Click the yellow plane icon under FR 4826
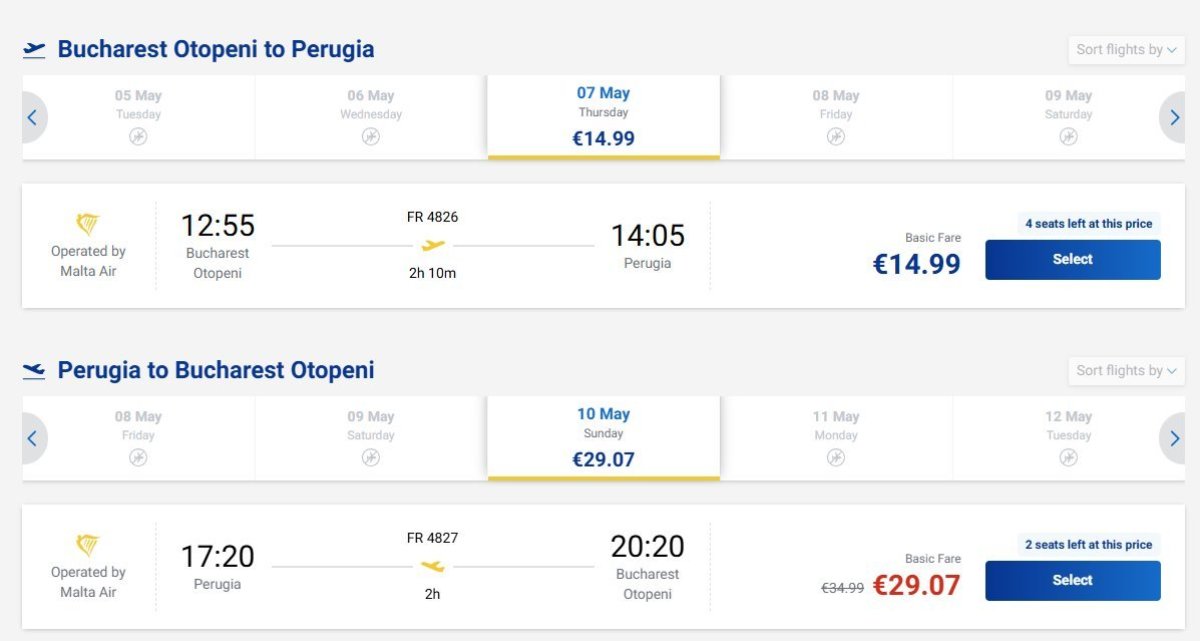The height and width of the screenshot is (641, 1200). (x=432, y=245)
